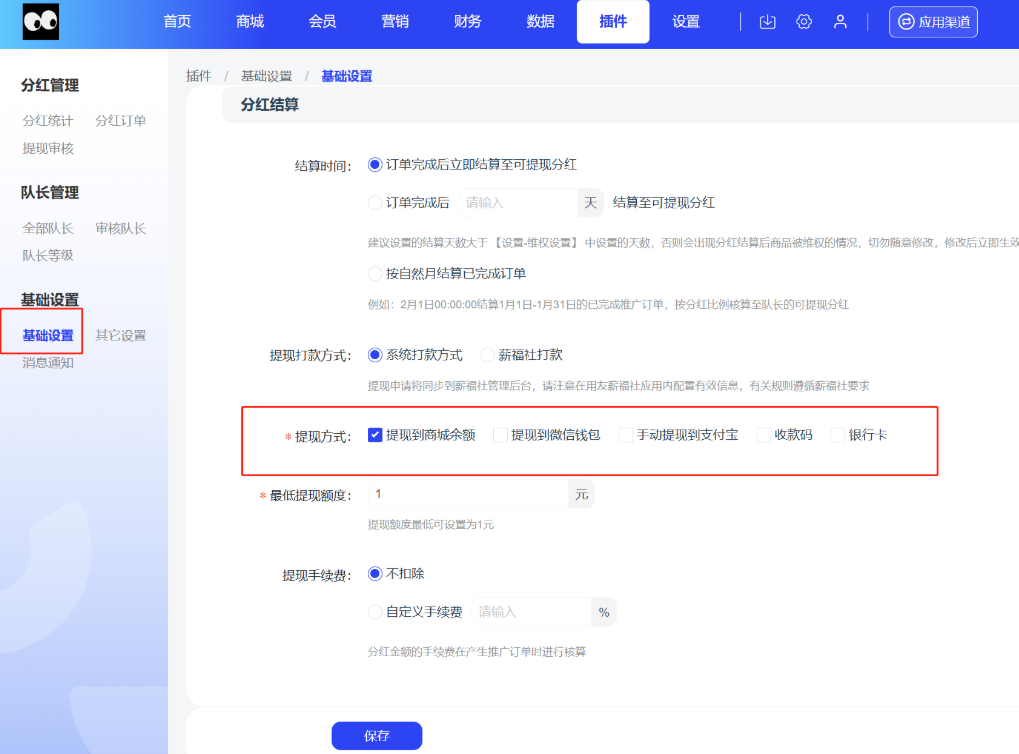Screen dimensions: 1019x754
Task: Click 基础设置 breadcrumb middle link
Action: (266, 76)
